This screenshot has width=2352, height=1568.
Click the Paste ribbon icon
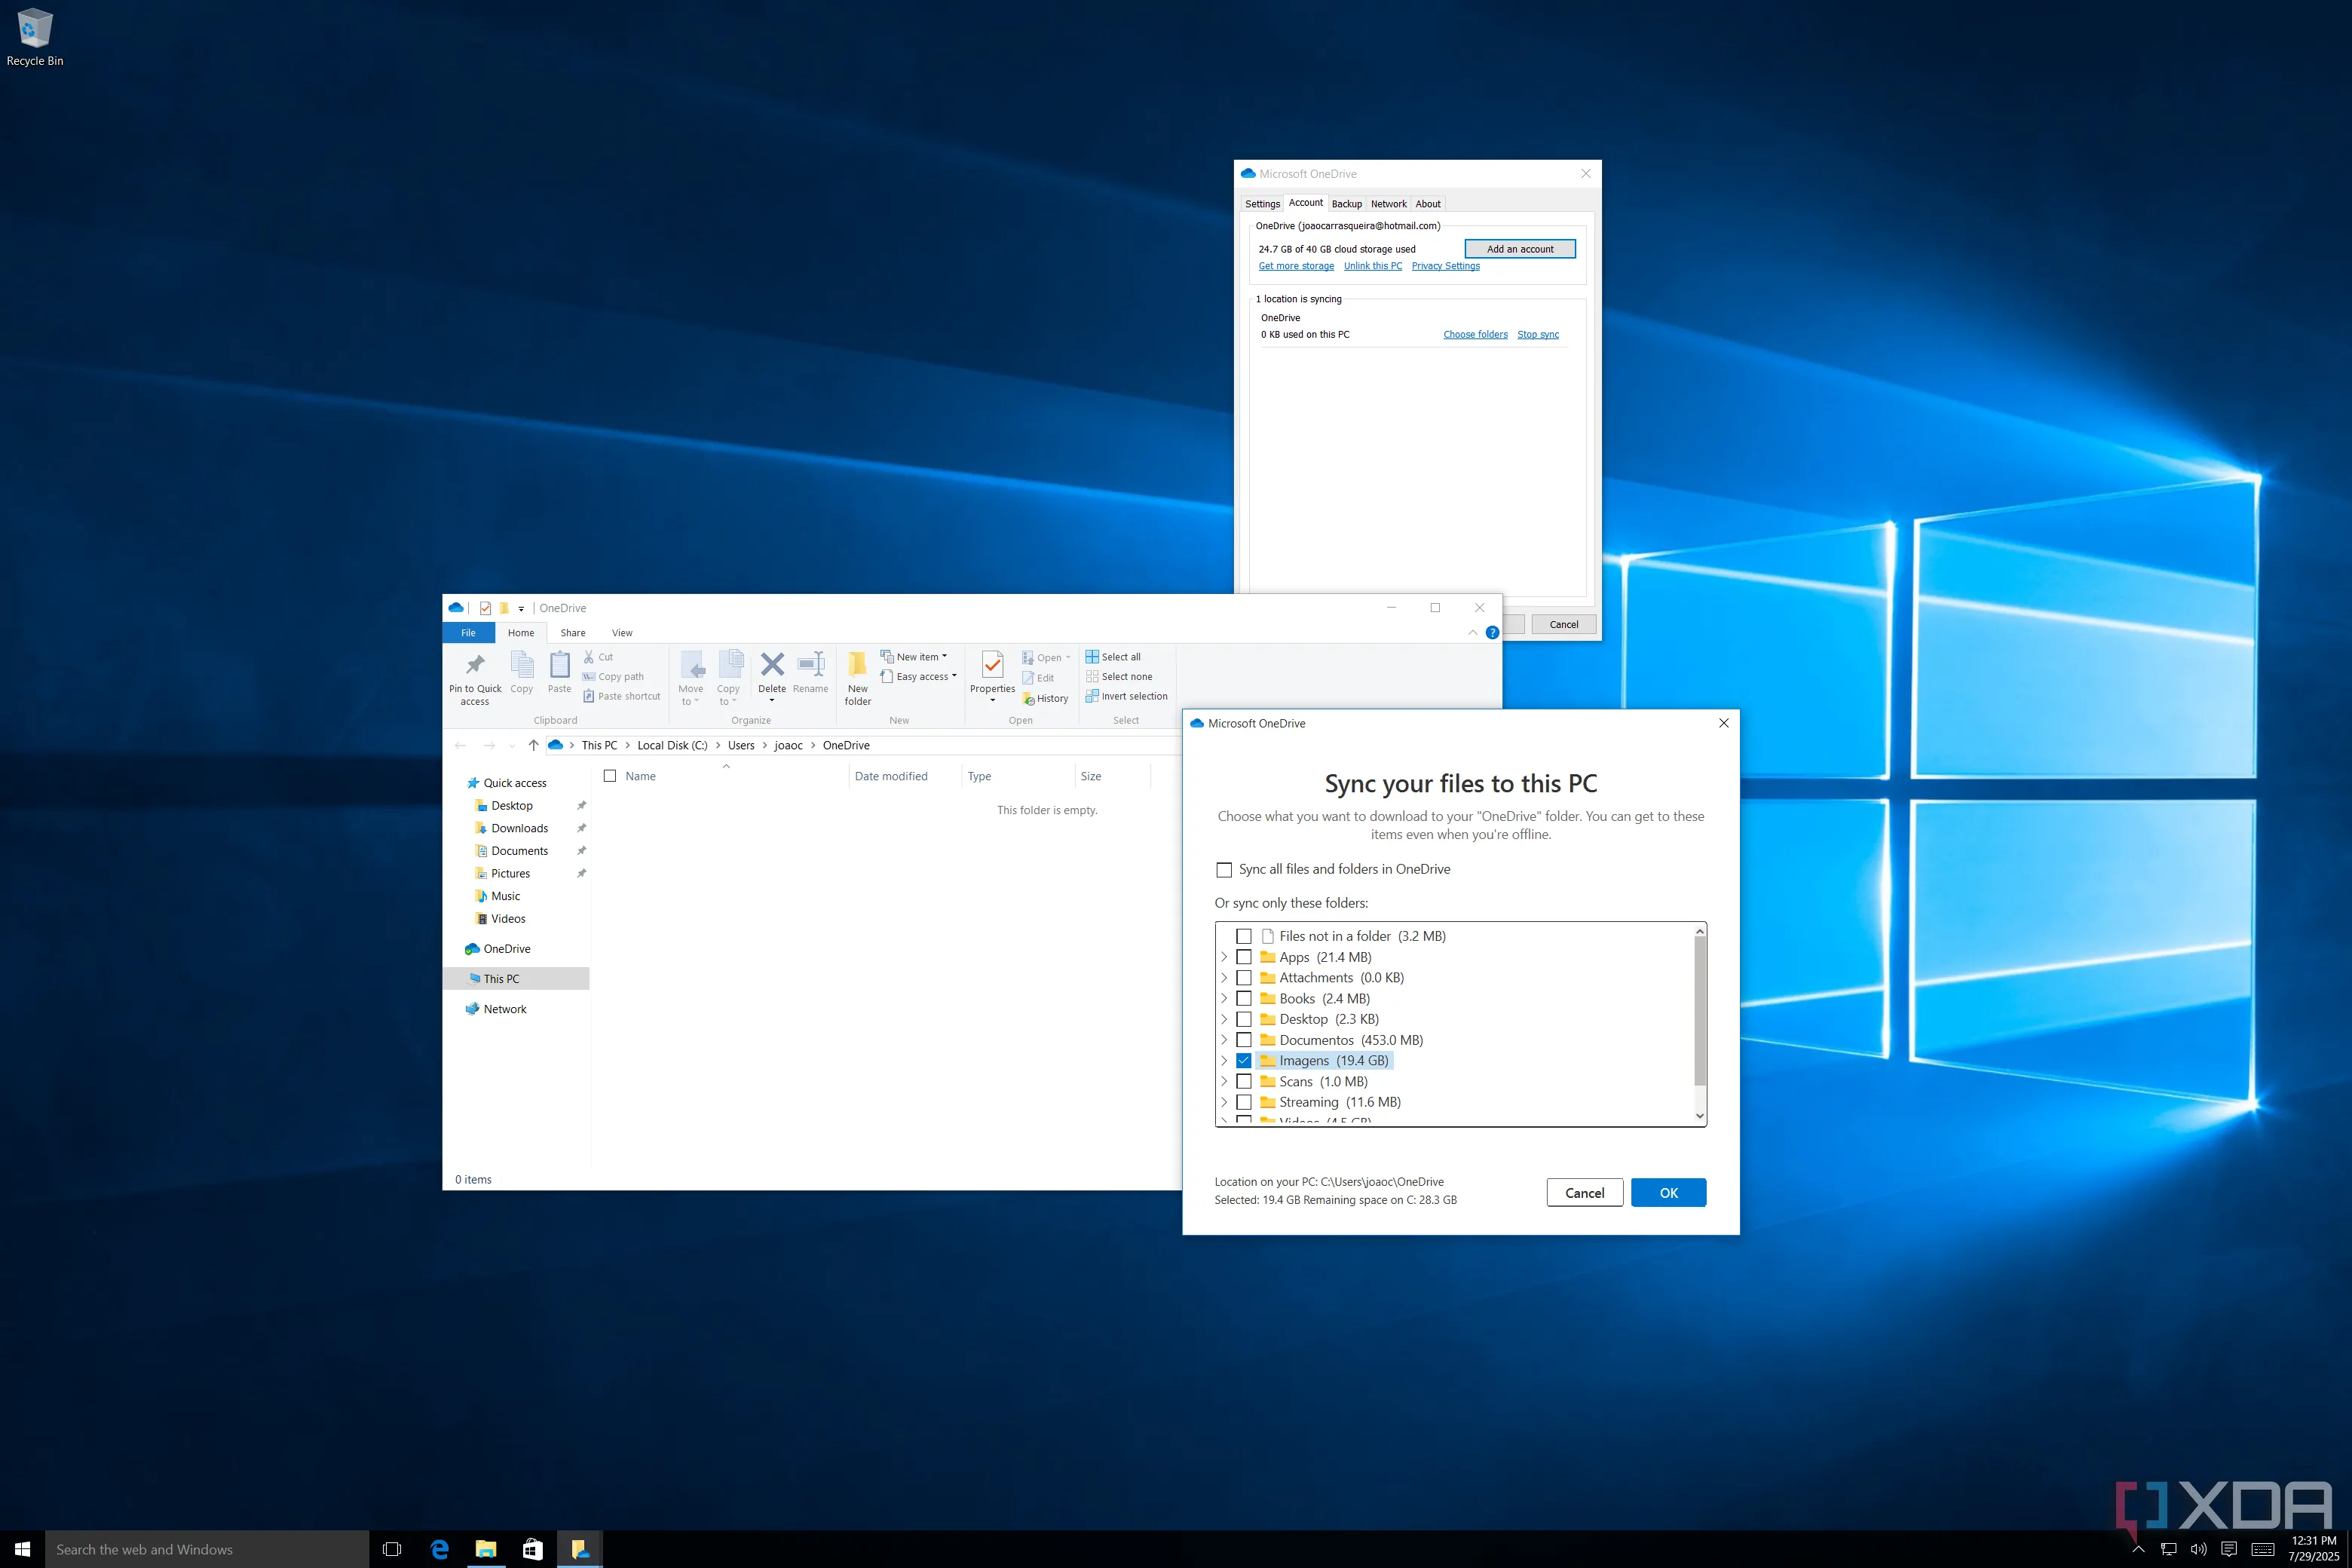[559, 672]
